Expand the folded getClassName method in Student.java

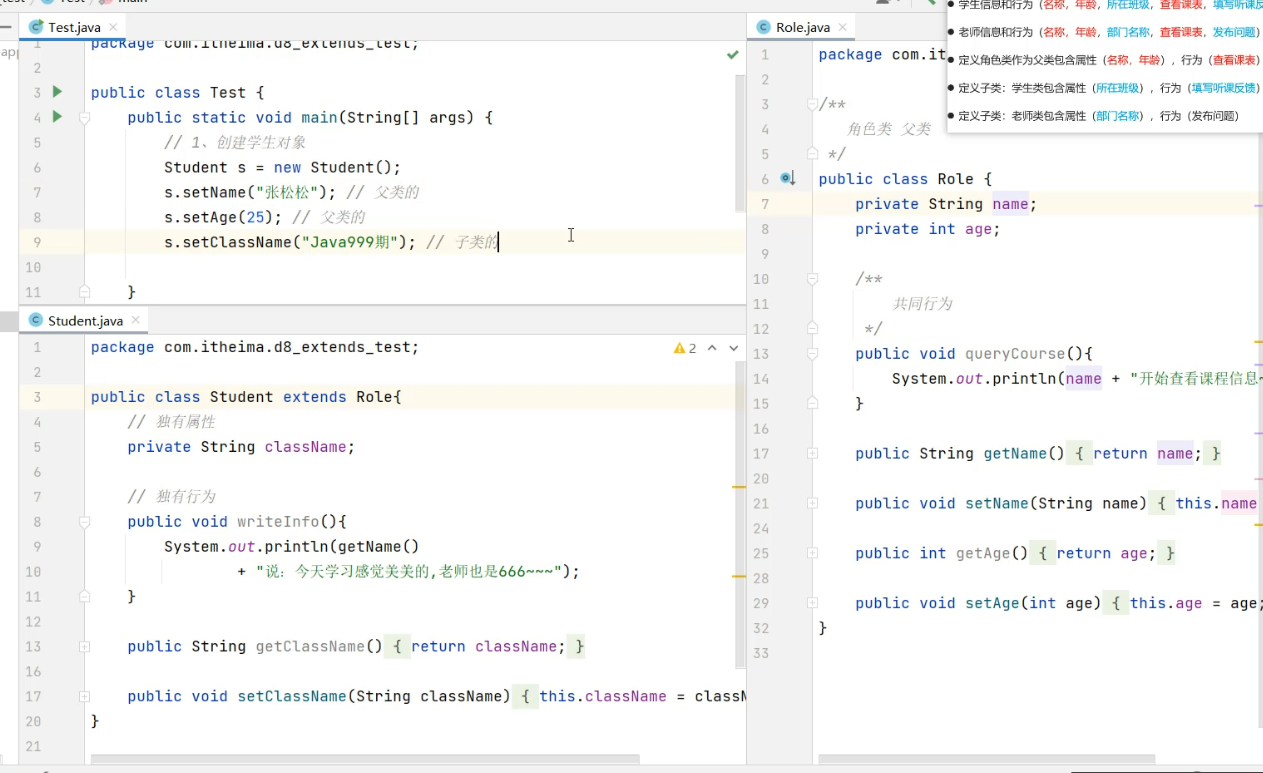pyautogui.click(x=84, y=647)
